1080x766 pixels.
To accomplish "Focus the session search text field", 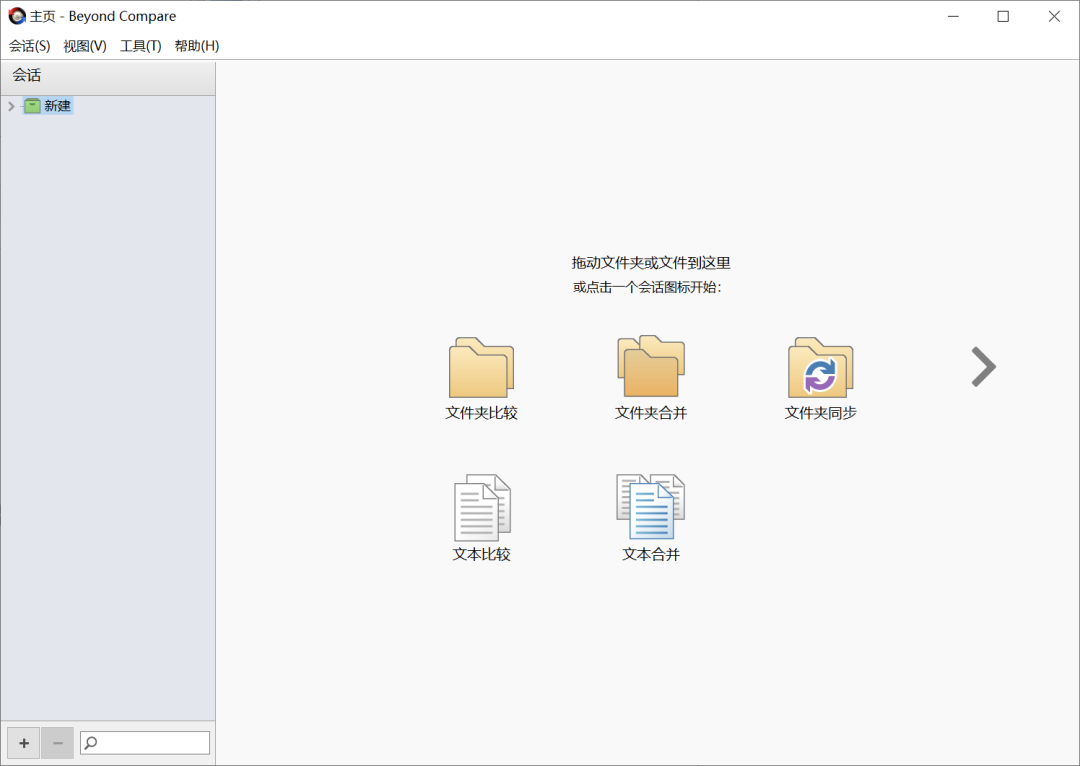I will click(153, 743).
